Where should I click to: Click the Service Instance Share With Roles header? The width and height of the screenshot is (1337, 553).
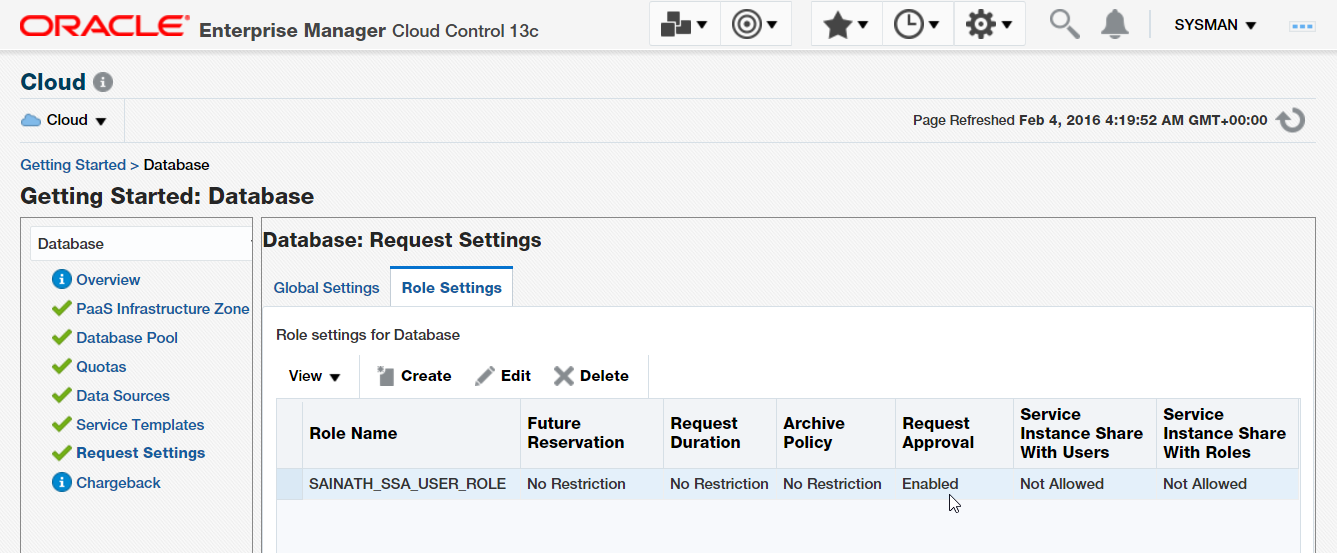pyautogui.click(x=1227, y=433)
